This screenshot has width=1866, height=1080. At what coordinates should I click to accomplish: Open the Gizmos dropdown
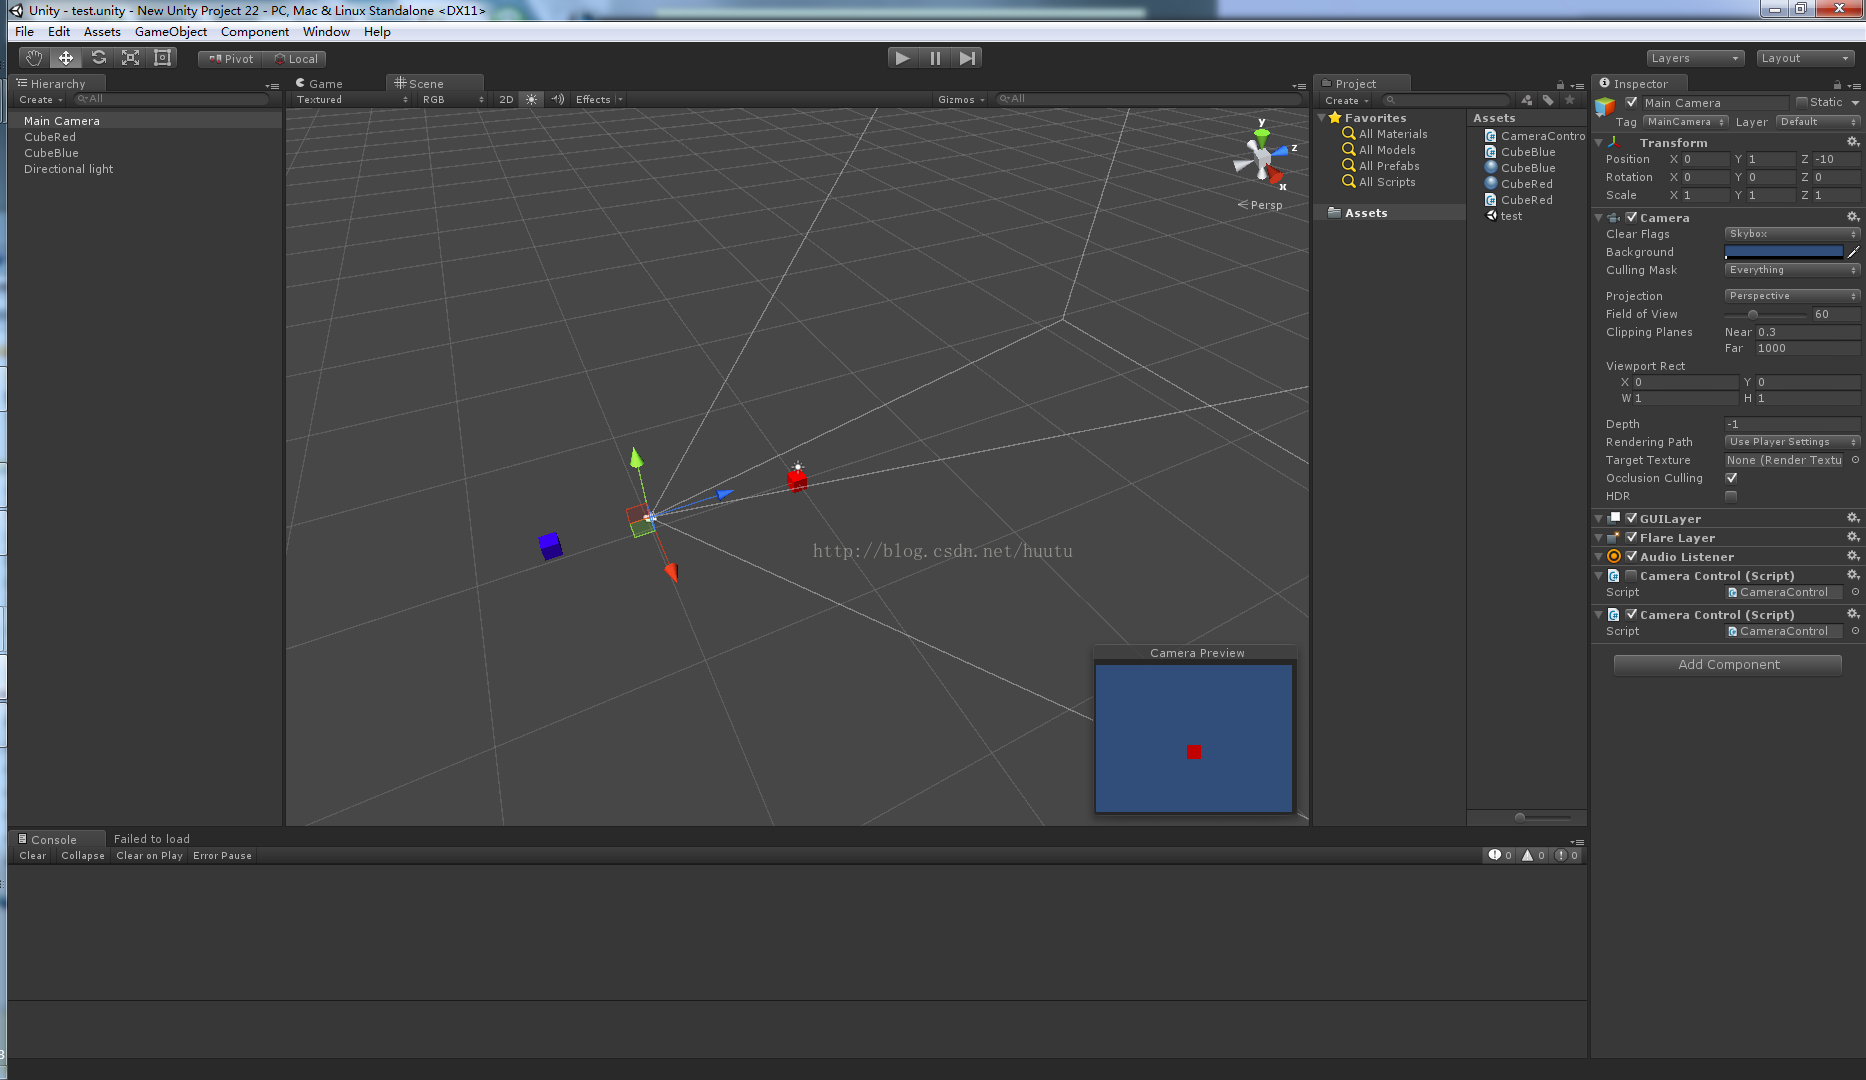961,99
